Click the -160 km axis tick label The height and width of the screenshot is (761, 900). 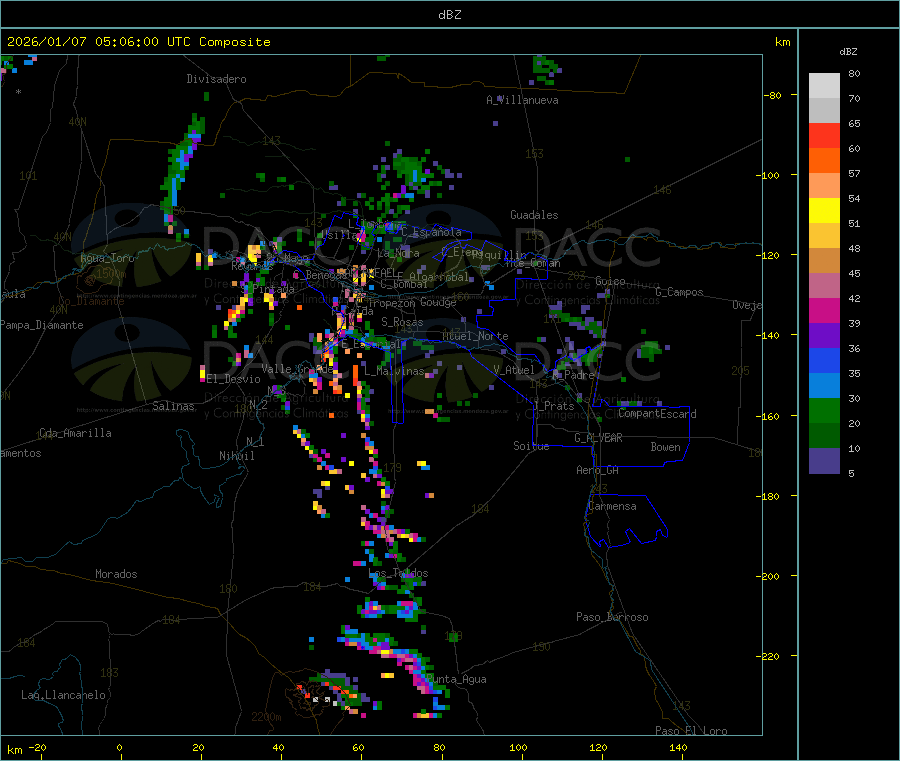770,416
